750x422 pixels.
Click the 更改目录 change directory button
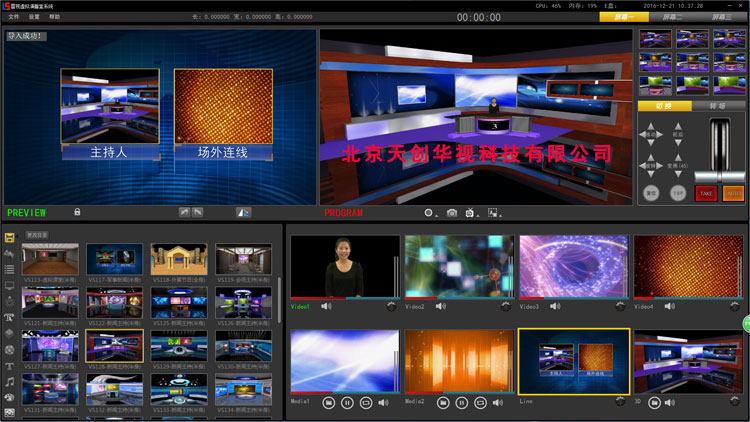[x=35, y=235]
